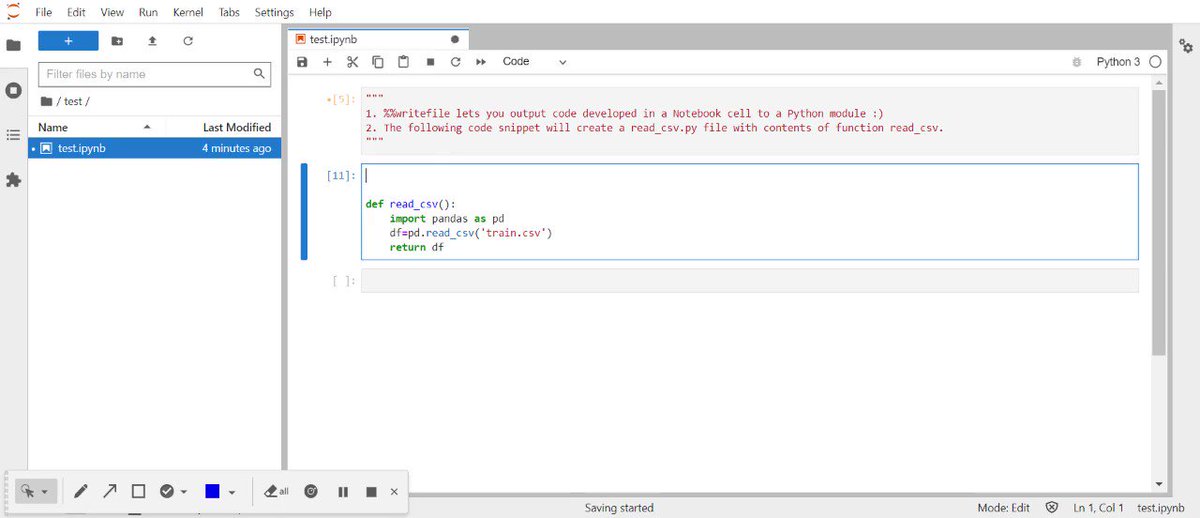1200x518 pixels.
Task: Copy the selected cell from the notebook toolbar
Action: (378, 62)
